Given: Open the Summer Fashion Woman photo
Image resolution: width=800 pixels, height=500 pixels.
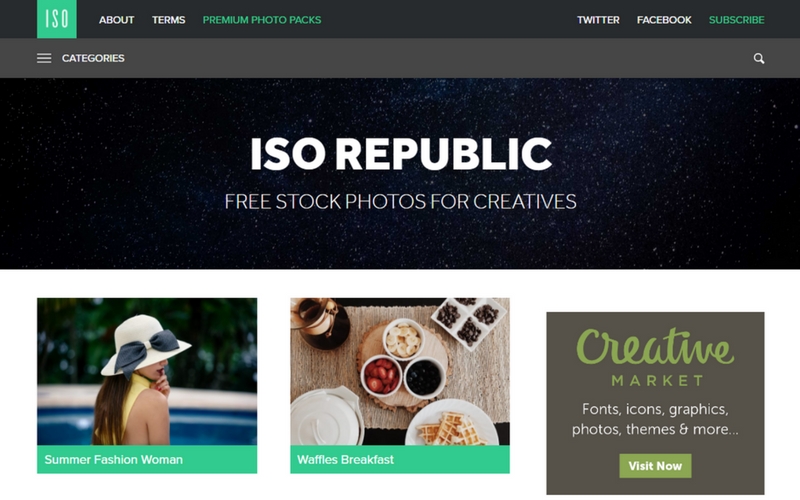Looking at the screenshot, I should [147, 371].
